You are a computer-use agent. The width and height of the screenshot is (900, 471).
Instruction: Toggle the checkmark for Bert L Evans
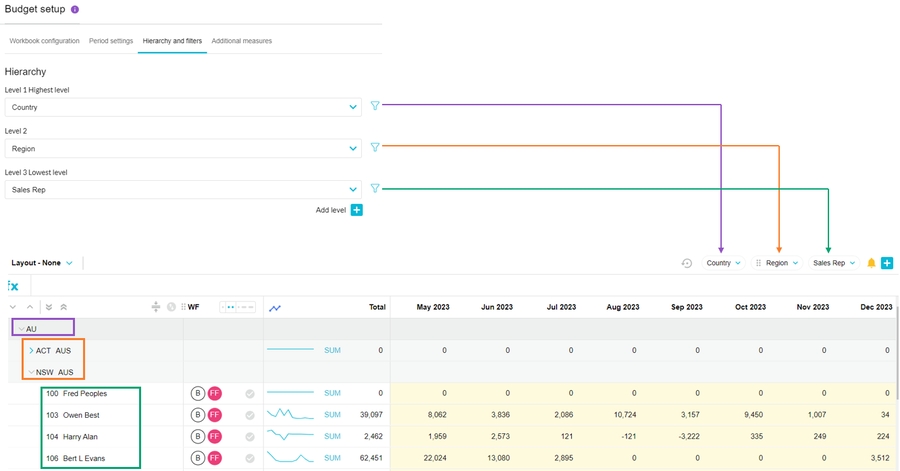(250, 458)
